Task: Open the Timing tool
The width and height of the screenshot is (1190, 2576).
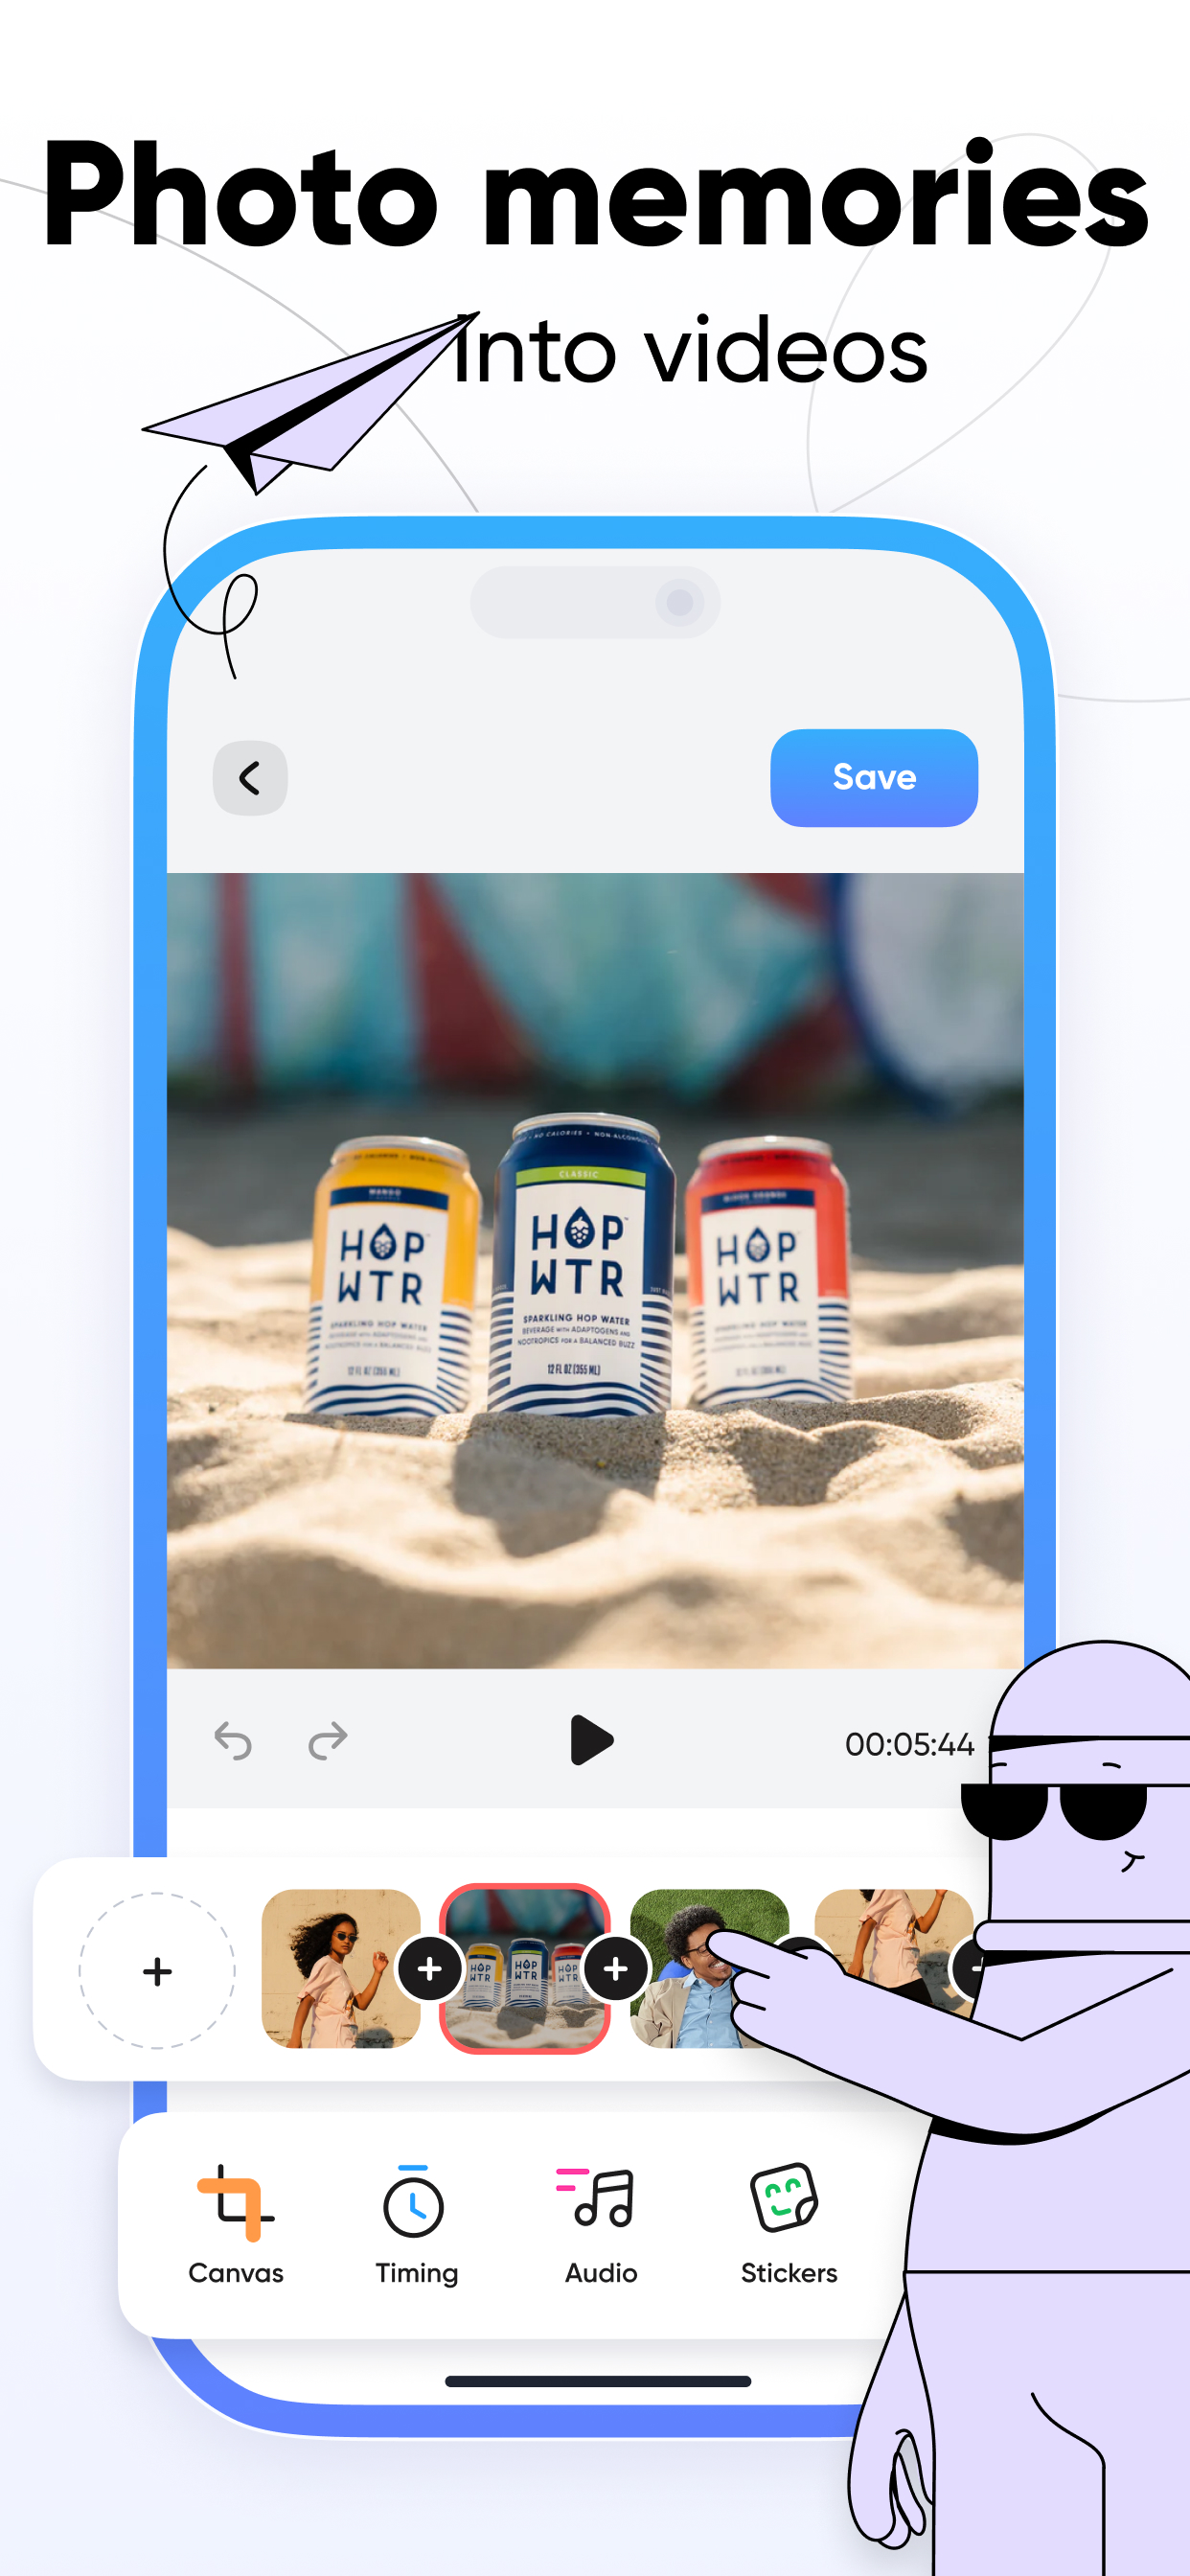Action: [x=416, y=2224]
